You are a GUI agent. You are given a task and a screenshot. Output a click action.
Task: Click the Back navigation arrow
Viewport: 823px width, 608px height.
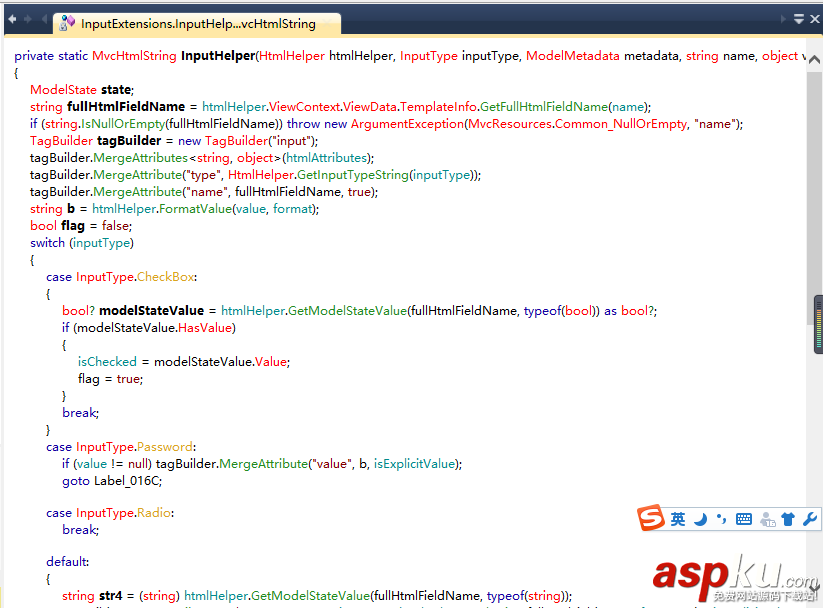click(x=12, y=17)
